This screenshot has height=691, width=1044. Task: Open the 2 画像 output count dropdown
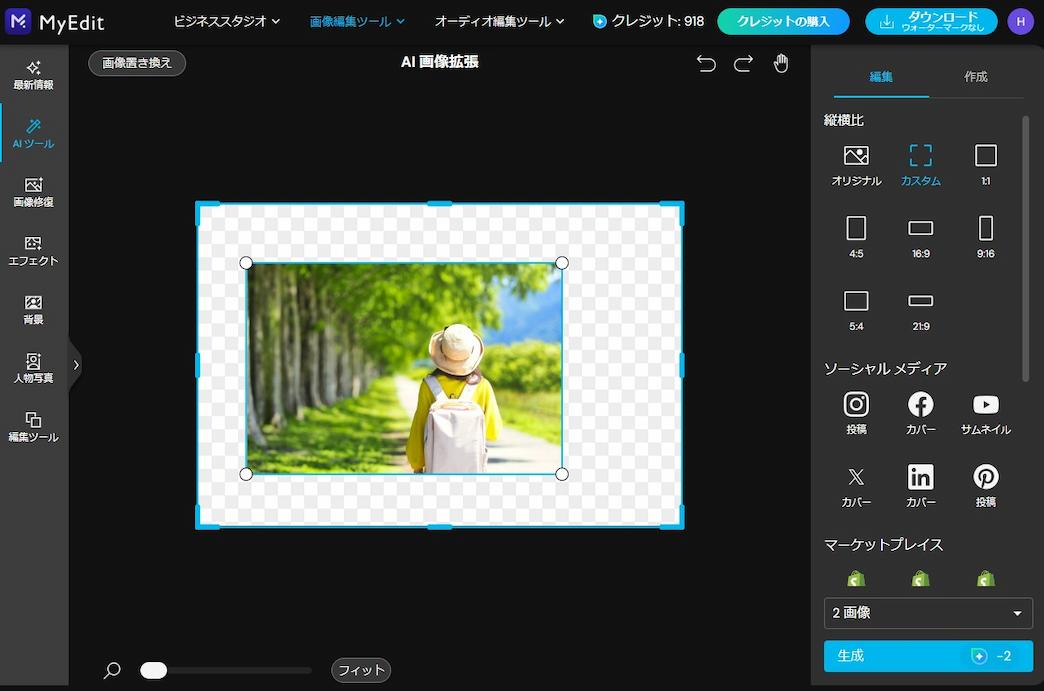tap(927, 613)
